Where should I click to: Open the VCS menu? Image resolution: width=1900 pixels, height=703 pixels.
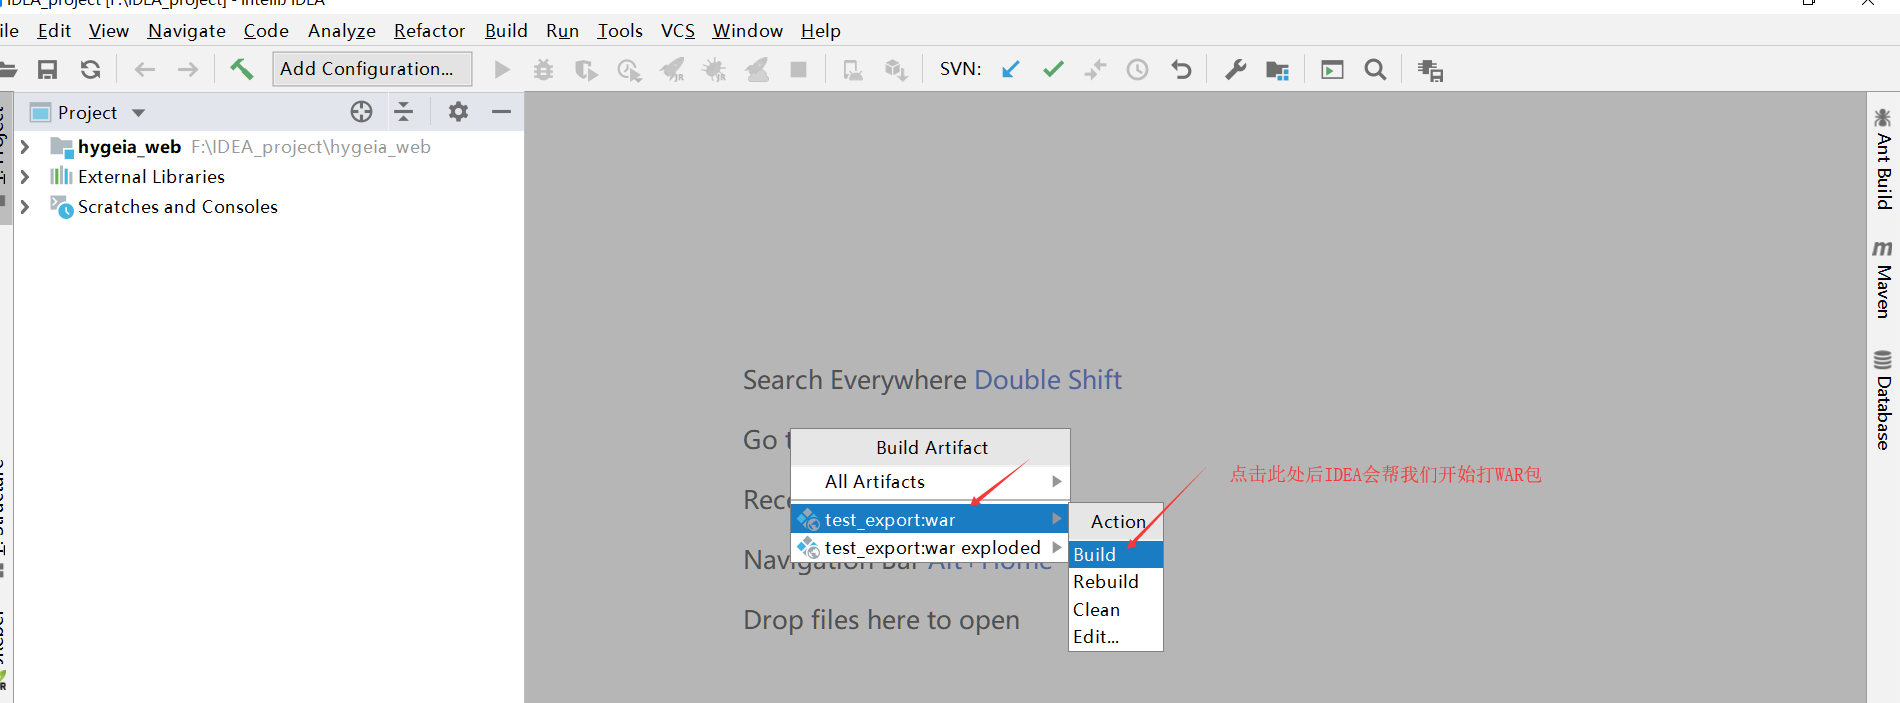(678, 31)
